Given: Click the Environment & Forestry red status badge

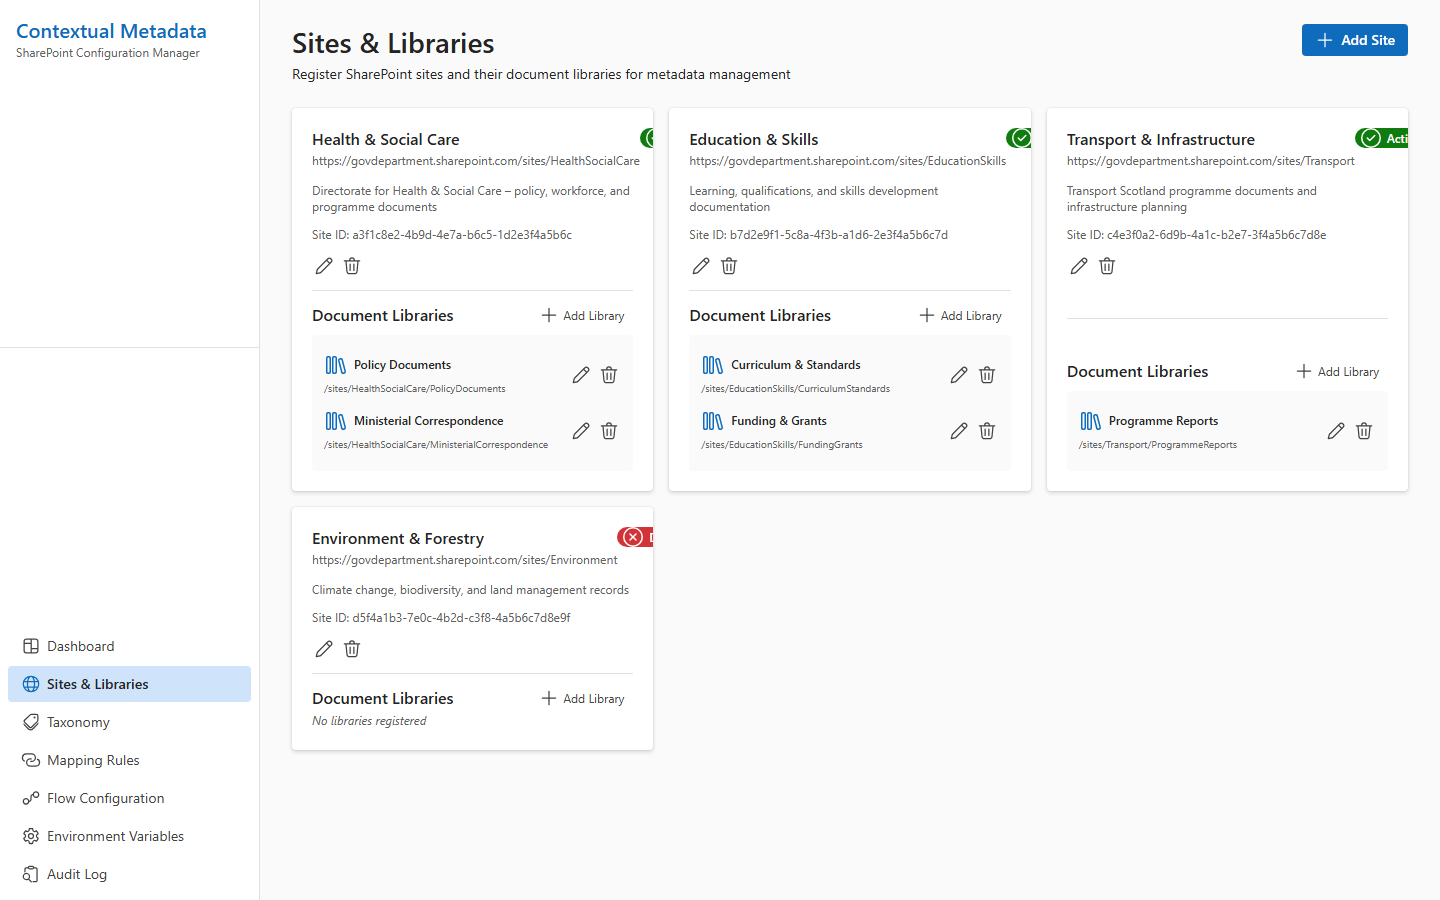Looking at the screenshot, I should click(636, 537).
